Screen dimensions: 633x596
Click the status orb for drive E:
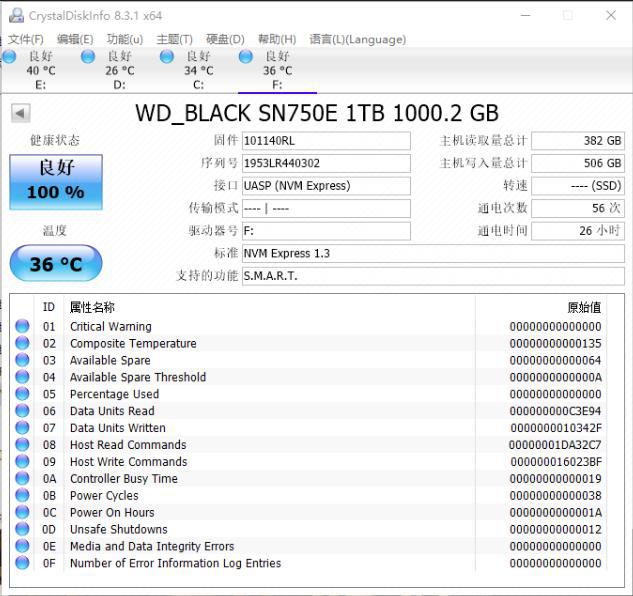pos(9,57)
